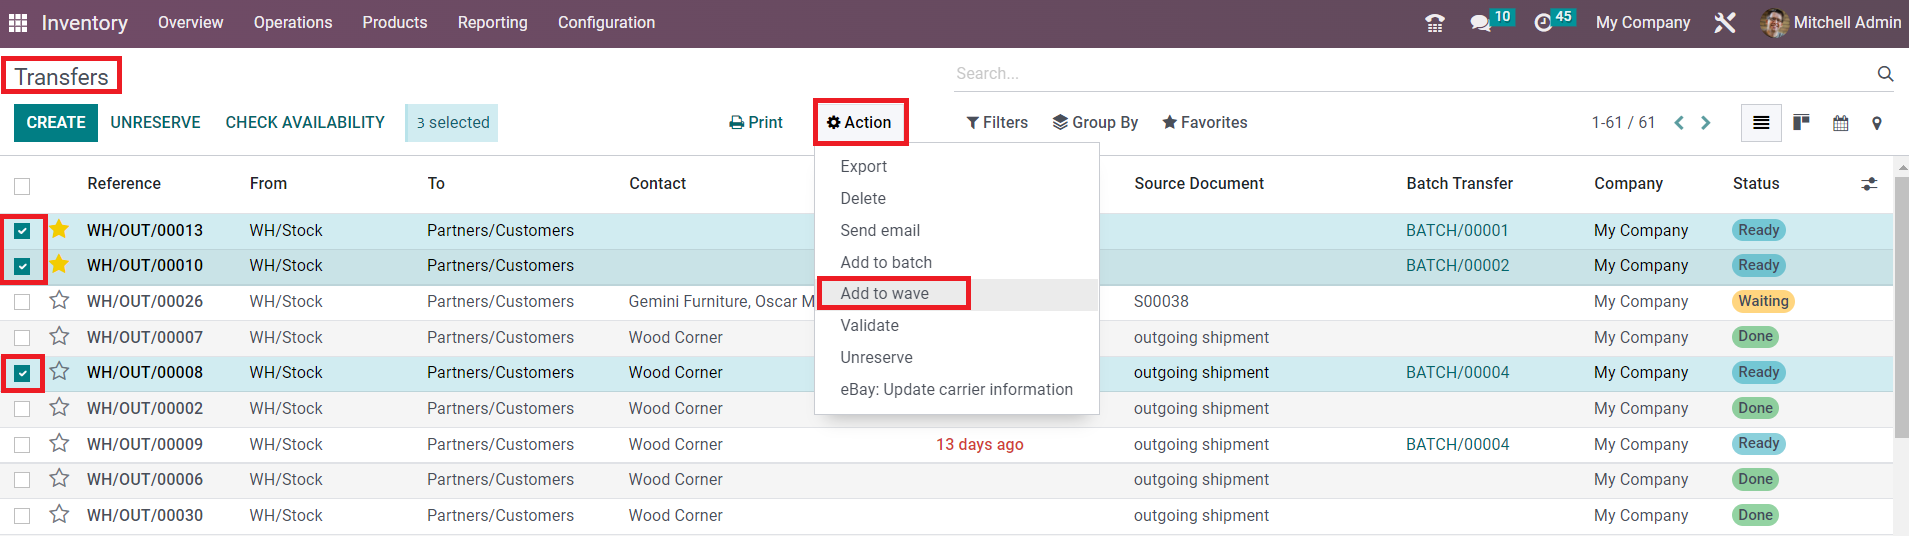Go to next page of transfers
This screenshot has height=536, width=1909.
1706,123
